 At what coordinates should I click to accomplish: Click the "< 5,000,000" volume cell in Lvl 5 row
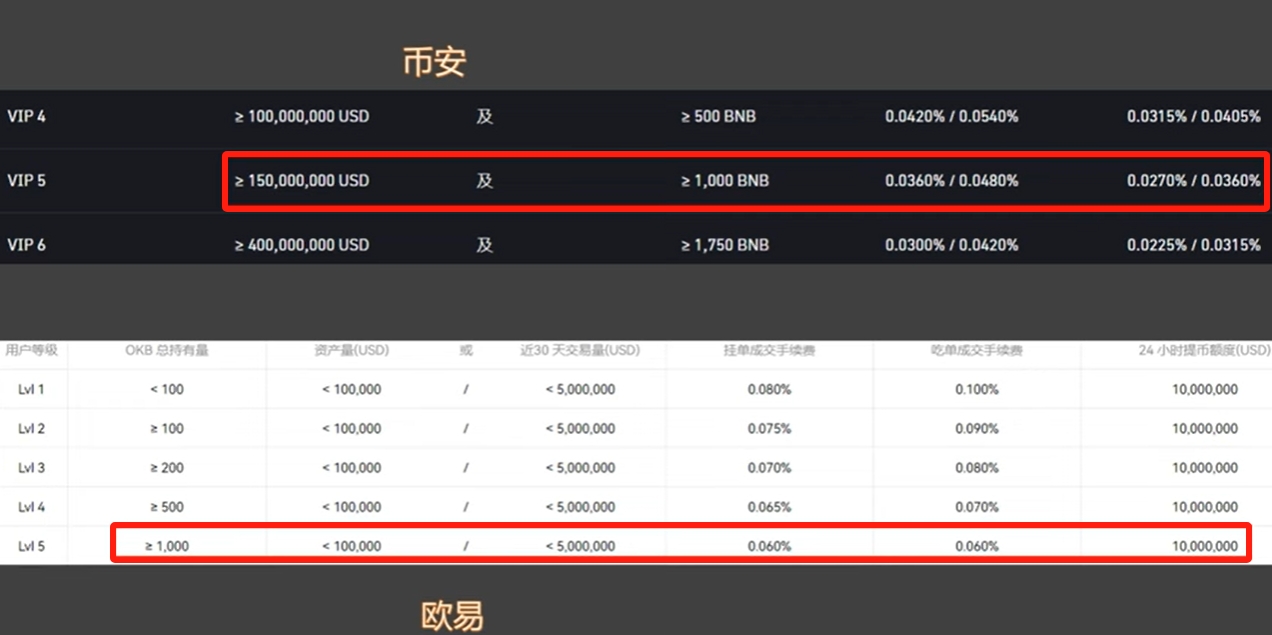pyautogui.click(x=580, y=546)
